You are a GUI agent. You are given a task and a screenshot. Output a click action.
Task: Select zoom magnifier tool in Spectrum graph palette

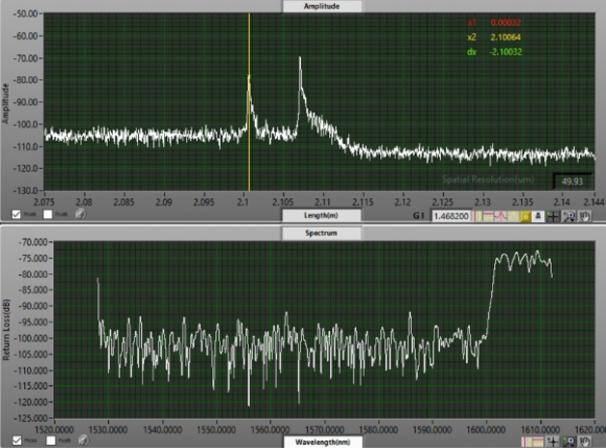coord(567,440)
